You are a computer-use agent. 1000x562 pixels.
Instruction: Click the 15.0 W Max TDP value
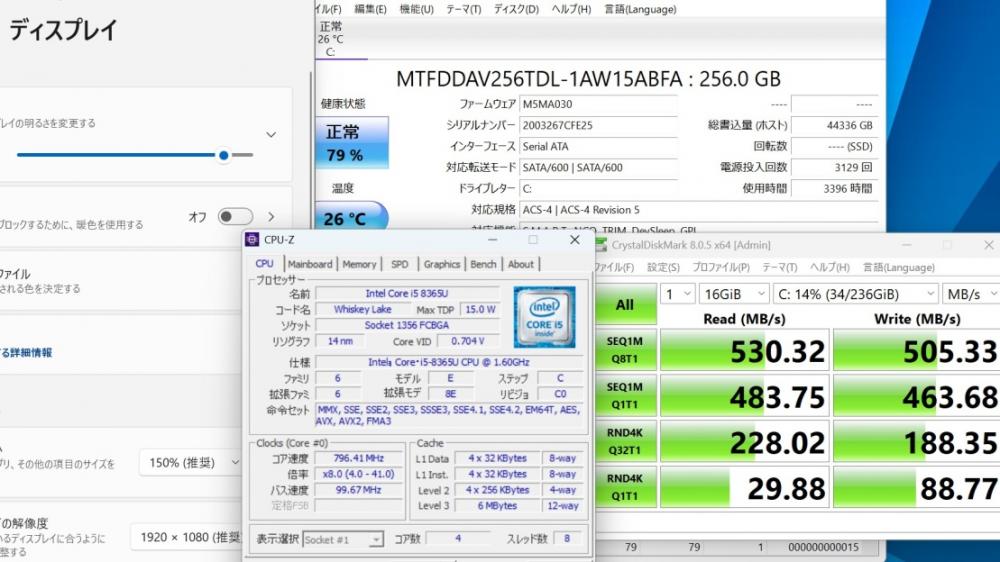point(480,309)
